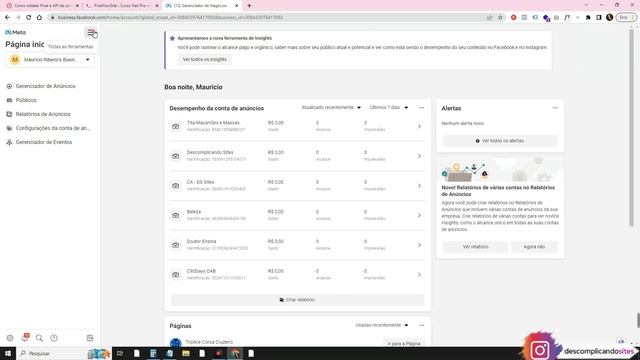Click Criar relatório button
640x360 pixels.
297,300
